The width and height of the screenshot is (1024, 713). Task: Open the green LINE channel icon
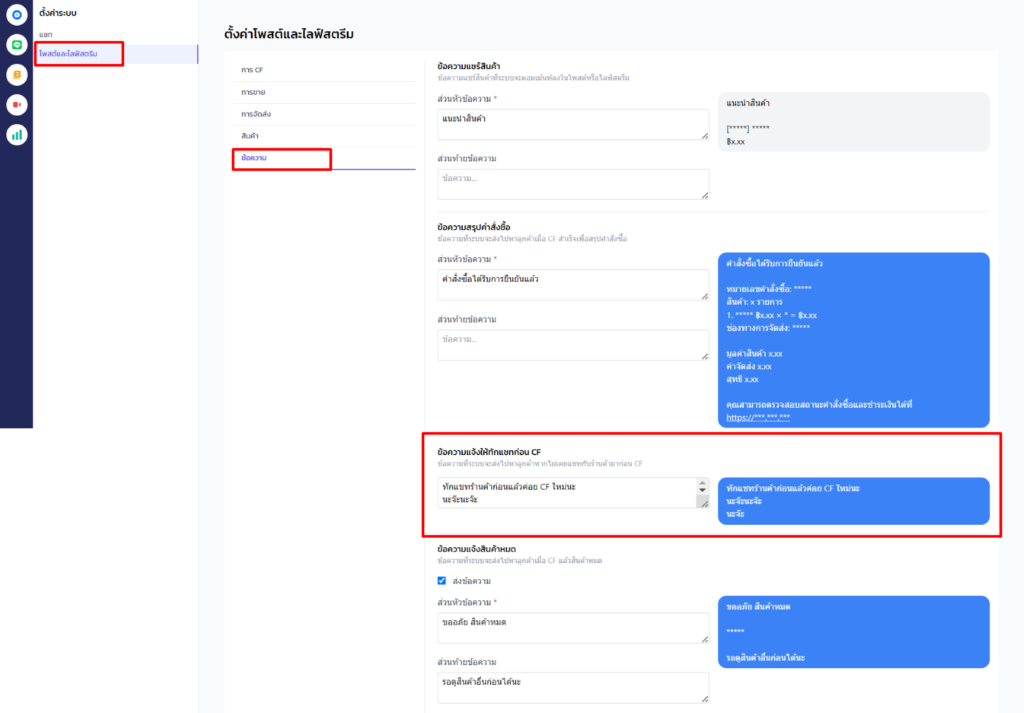16,45
